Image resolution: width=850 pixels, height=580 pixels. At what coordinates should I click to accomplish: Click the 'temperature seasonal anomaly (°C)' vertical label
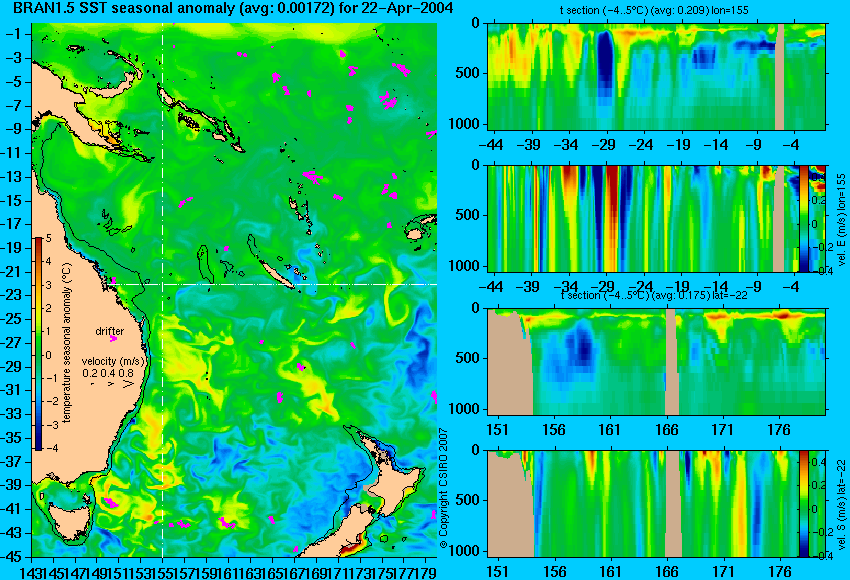click(x=67, y=343)
